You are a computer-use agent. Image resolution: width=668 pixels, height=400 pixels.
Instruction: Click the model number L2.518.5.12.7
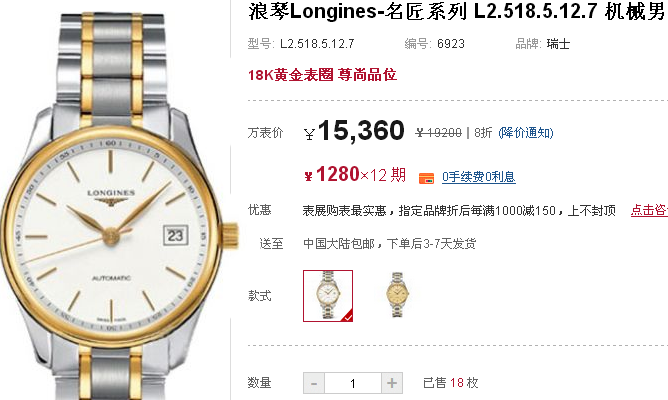[x=317, y=44]
